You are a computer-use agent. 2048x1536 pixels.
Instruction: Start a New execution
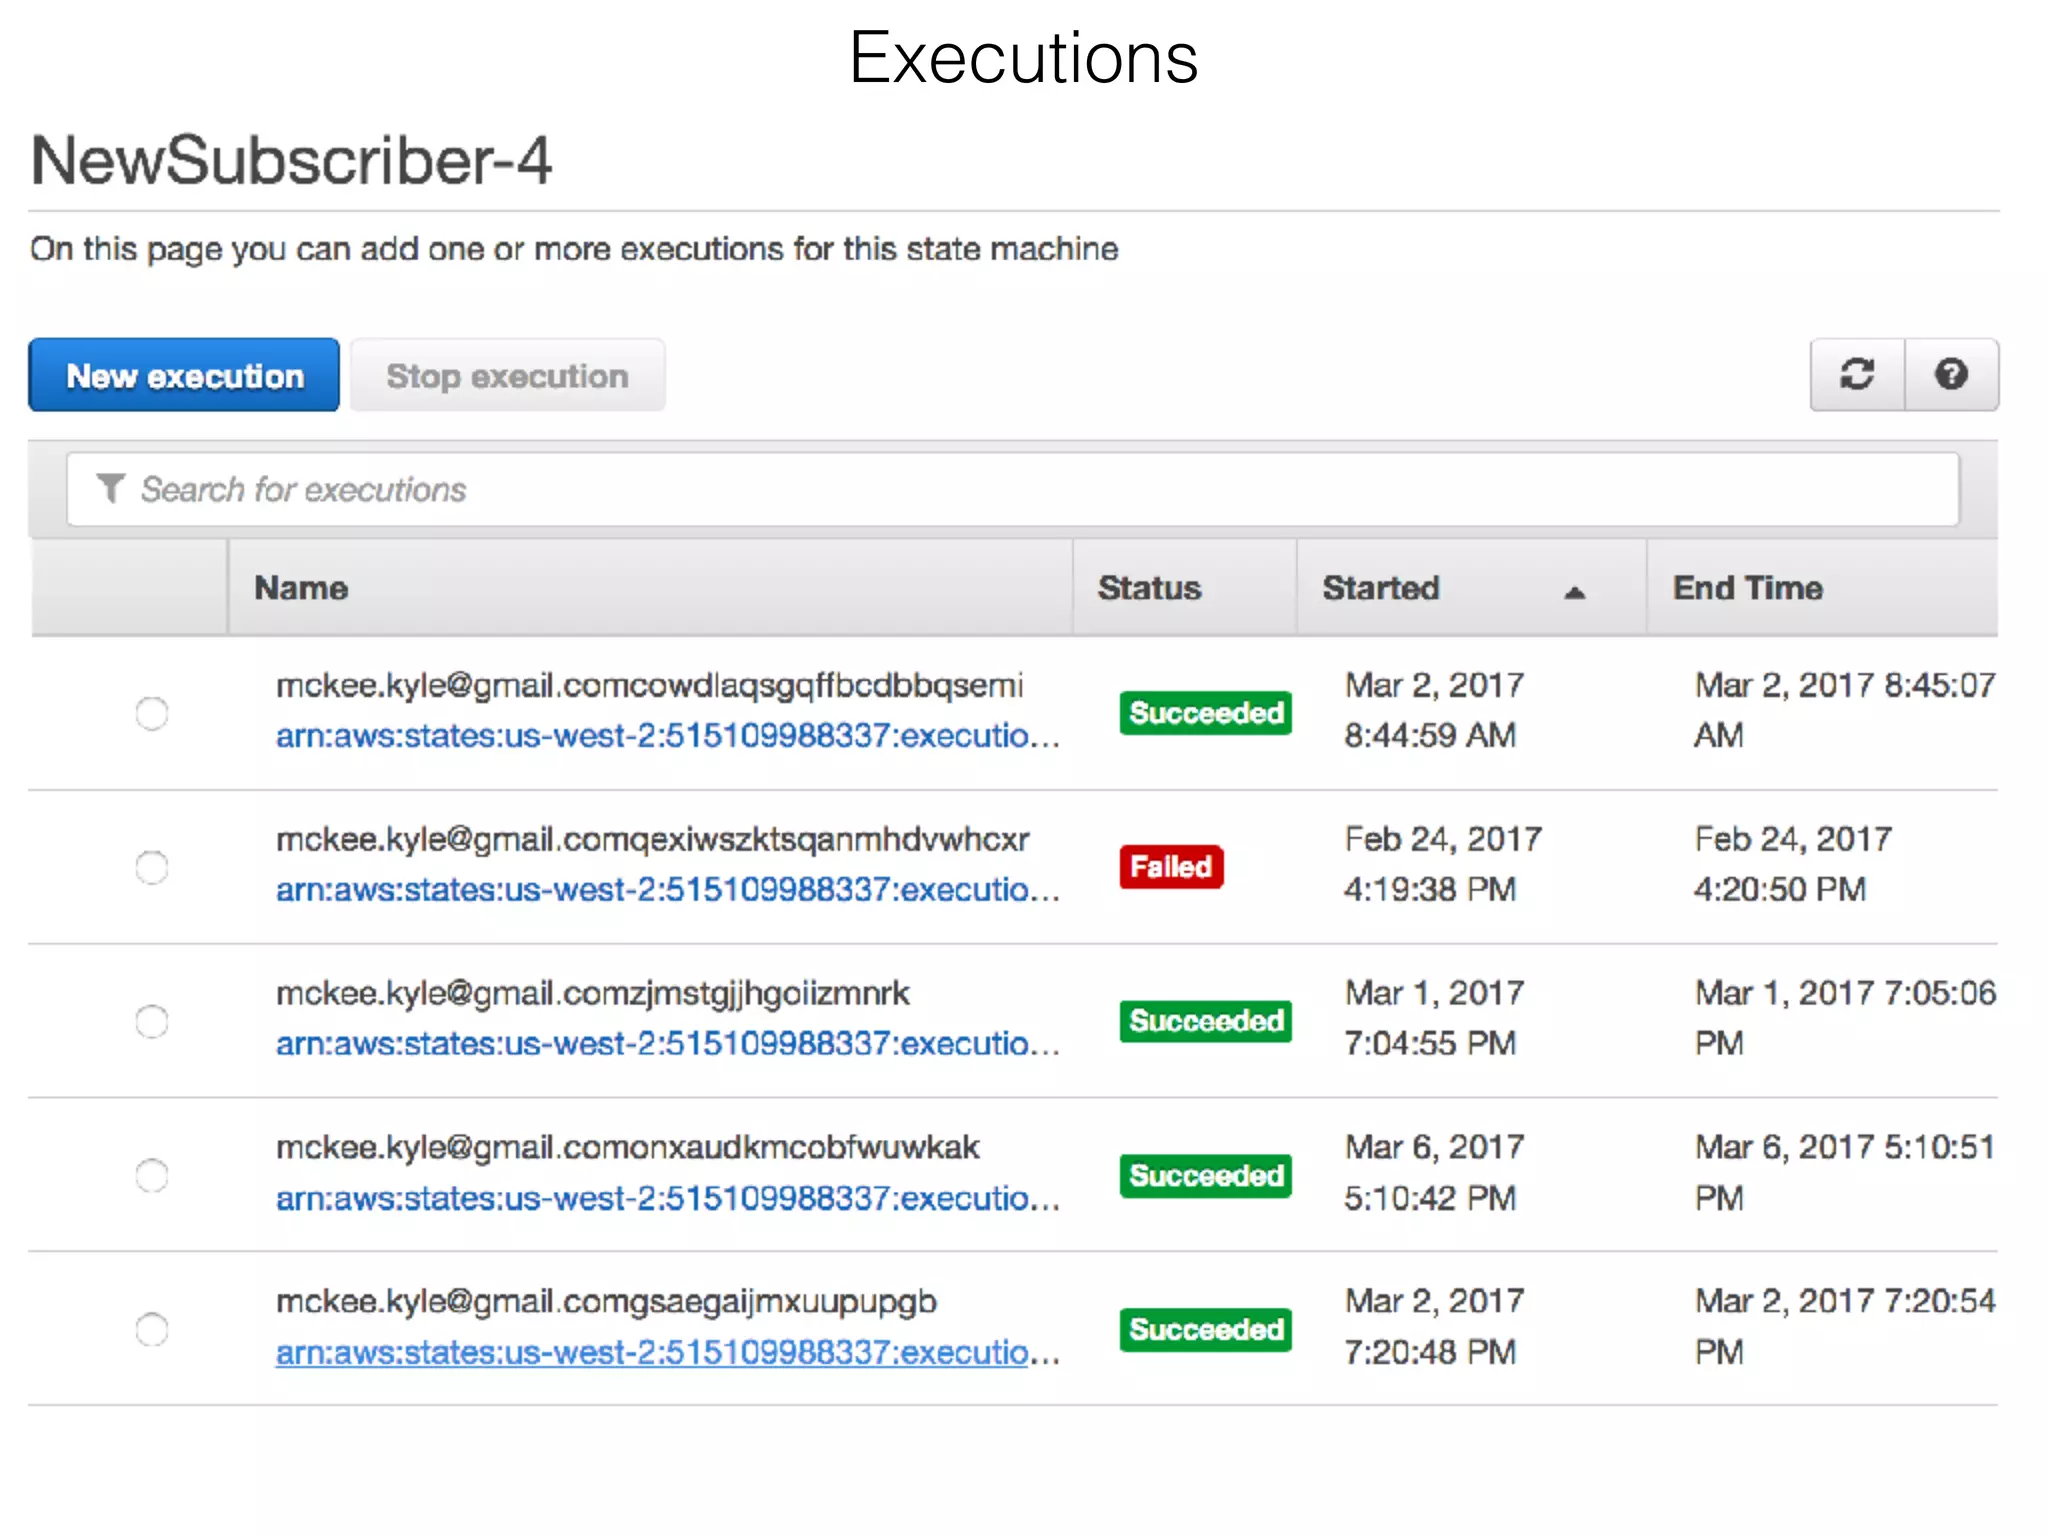point(184,375)
